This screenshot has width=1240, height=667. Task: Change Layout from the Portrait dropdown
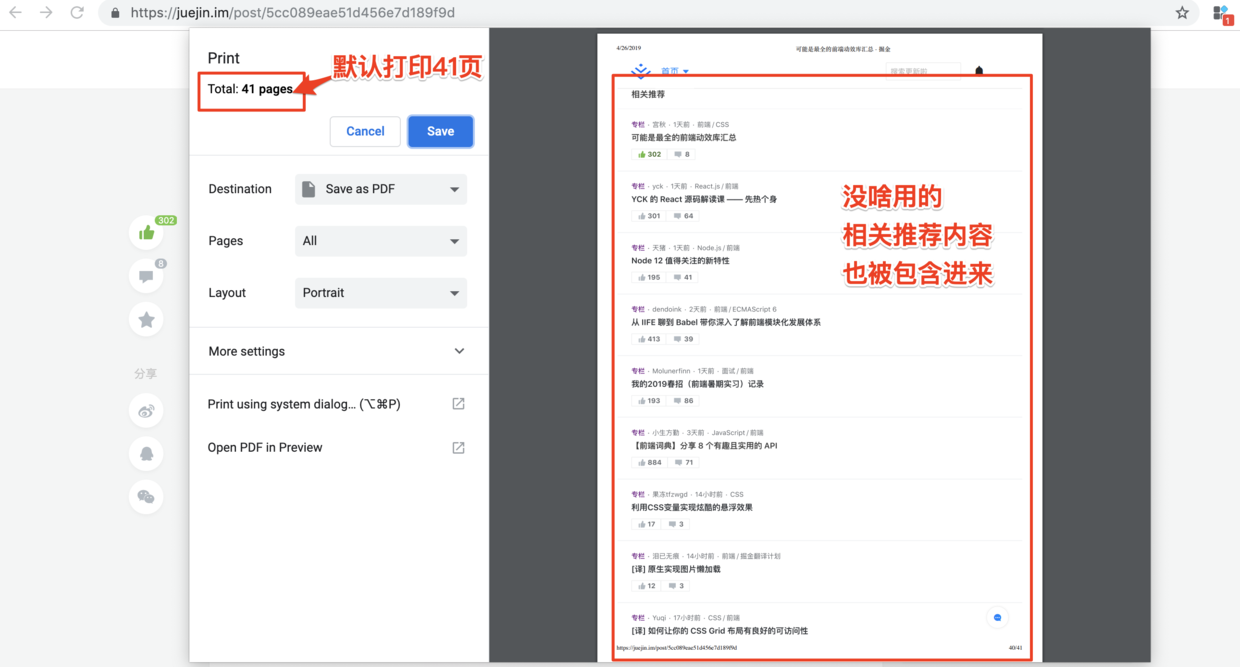pos(380,292)
